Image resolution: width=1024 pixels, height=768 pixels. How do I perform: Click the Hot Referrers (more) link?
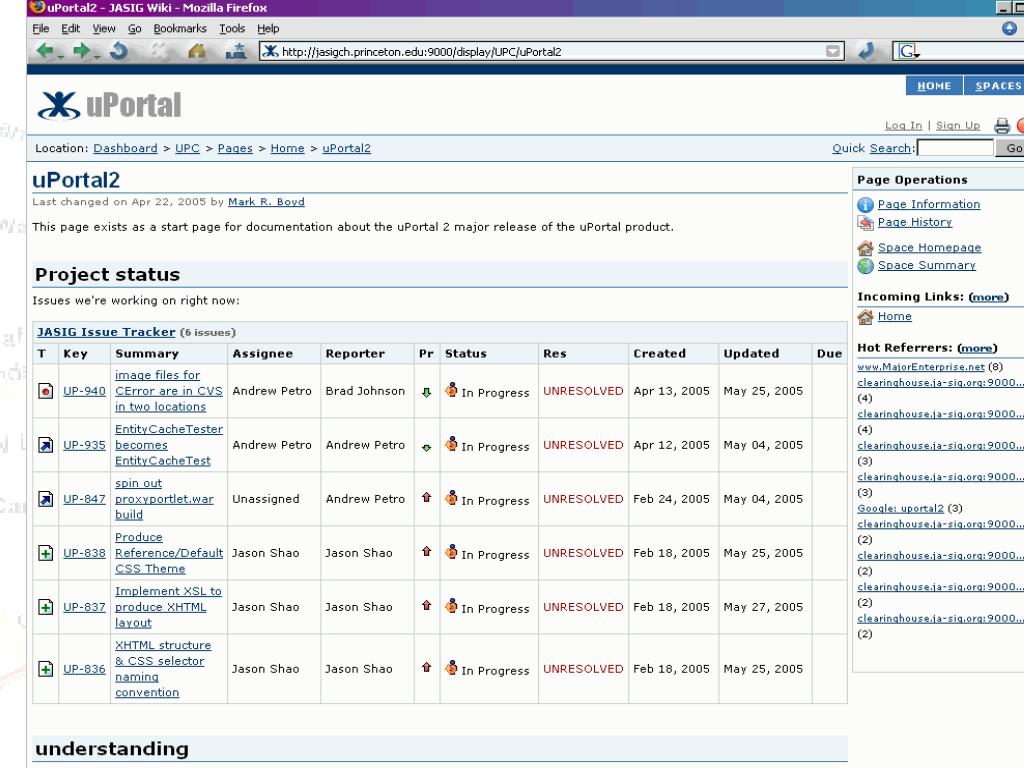point(977,348)
